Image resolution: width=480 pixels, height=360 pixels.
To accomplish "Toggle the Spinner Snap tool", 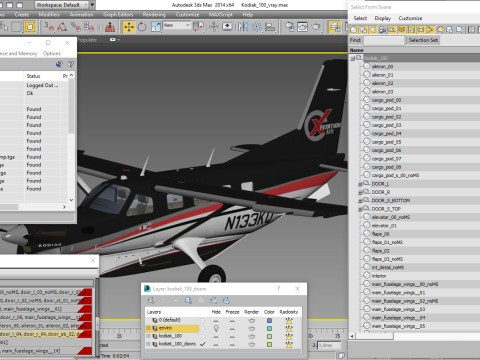I will point(89,27).
